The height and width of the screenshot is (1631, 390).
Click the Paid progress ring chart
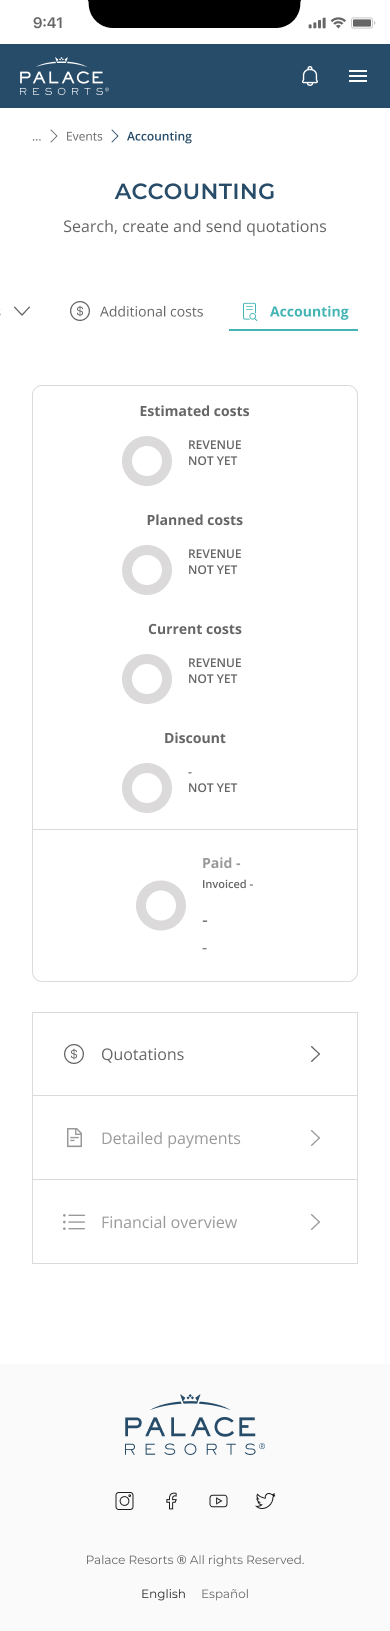pos(161,906)
